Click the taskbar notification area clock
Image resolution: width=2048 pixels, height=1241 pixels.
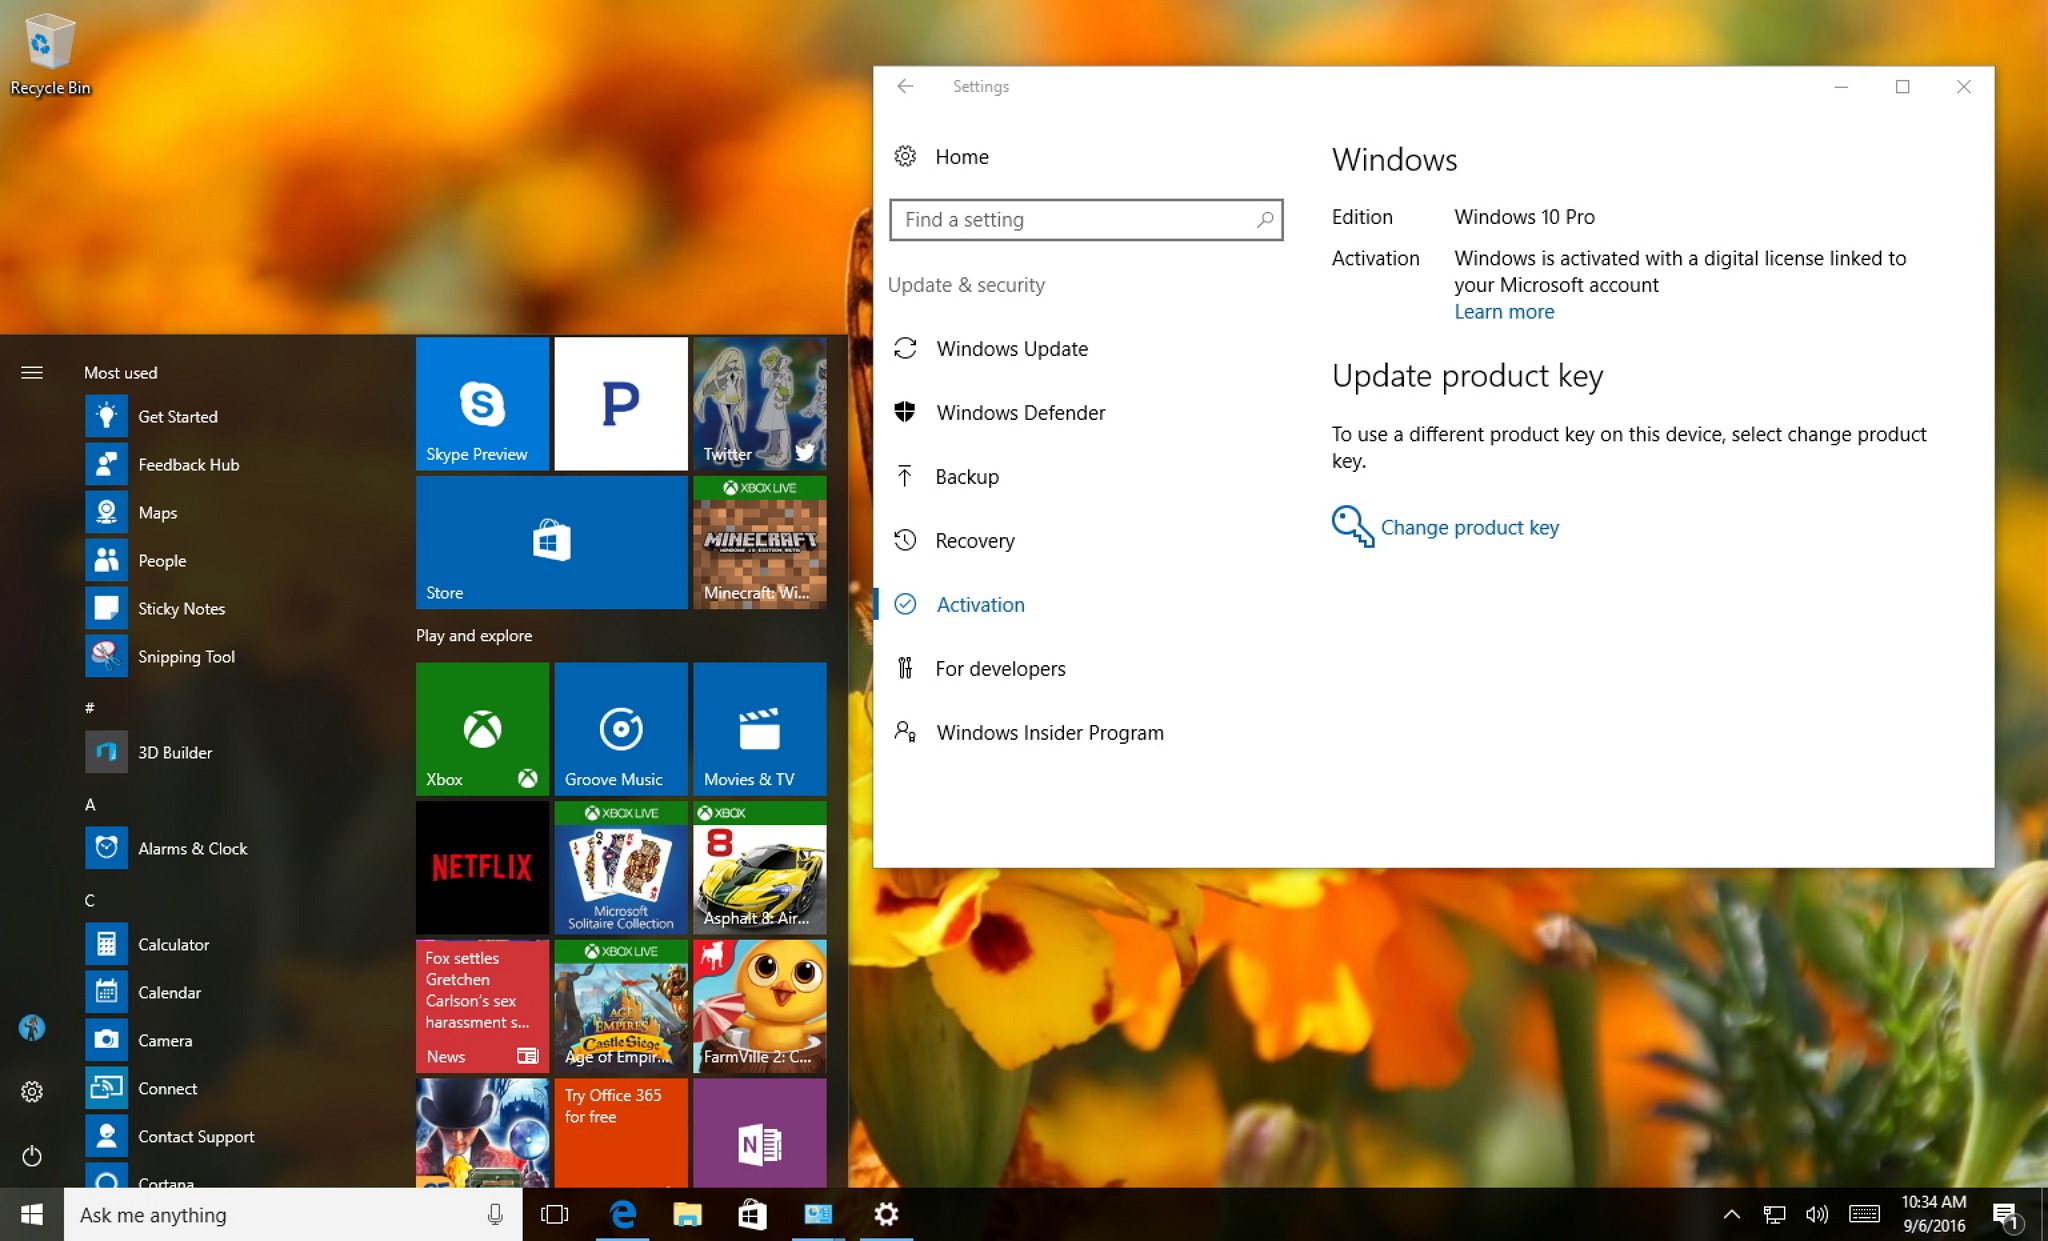(x=1932, y=1213)
